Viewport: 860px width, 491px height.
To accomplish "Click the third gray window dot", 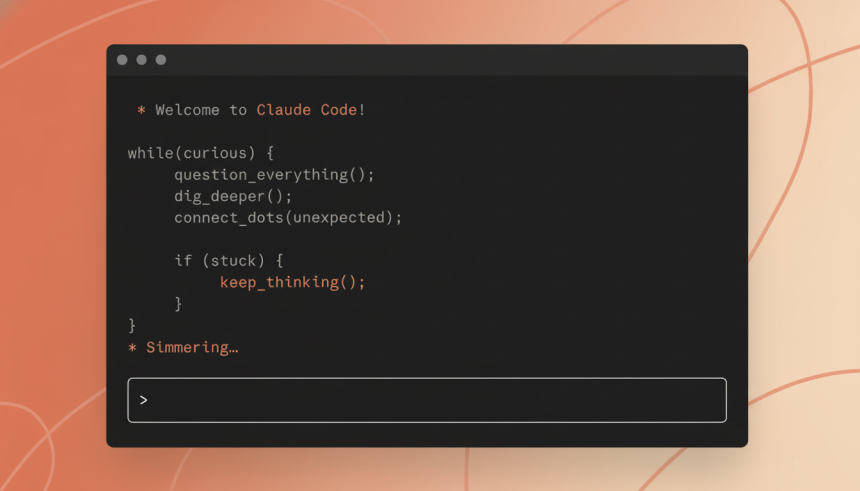I will coord(161,60).
